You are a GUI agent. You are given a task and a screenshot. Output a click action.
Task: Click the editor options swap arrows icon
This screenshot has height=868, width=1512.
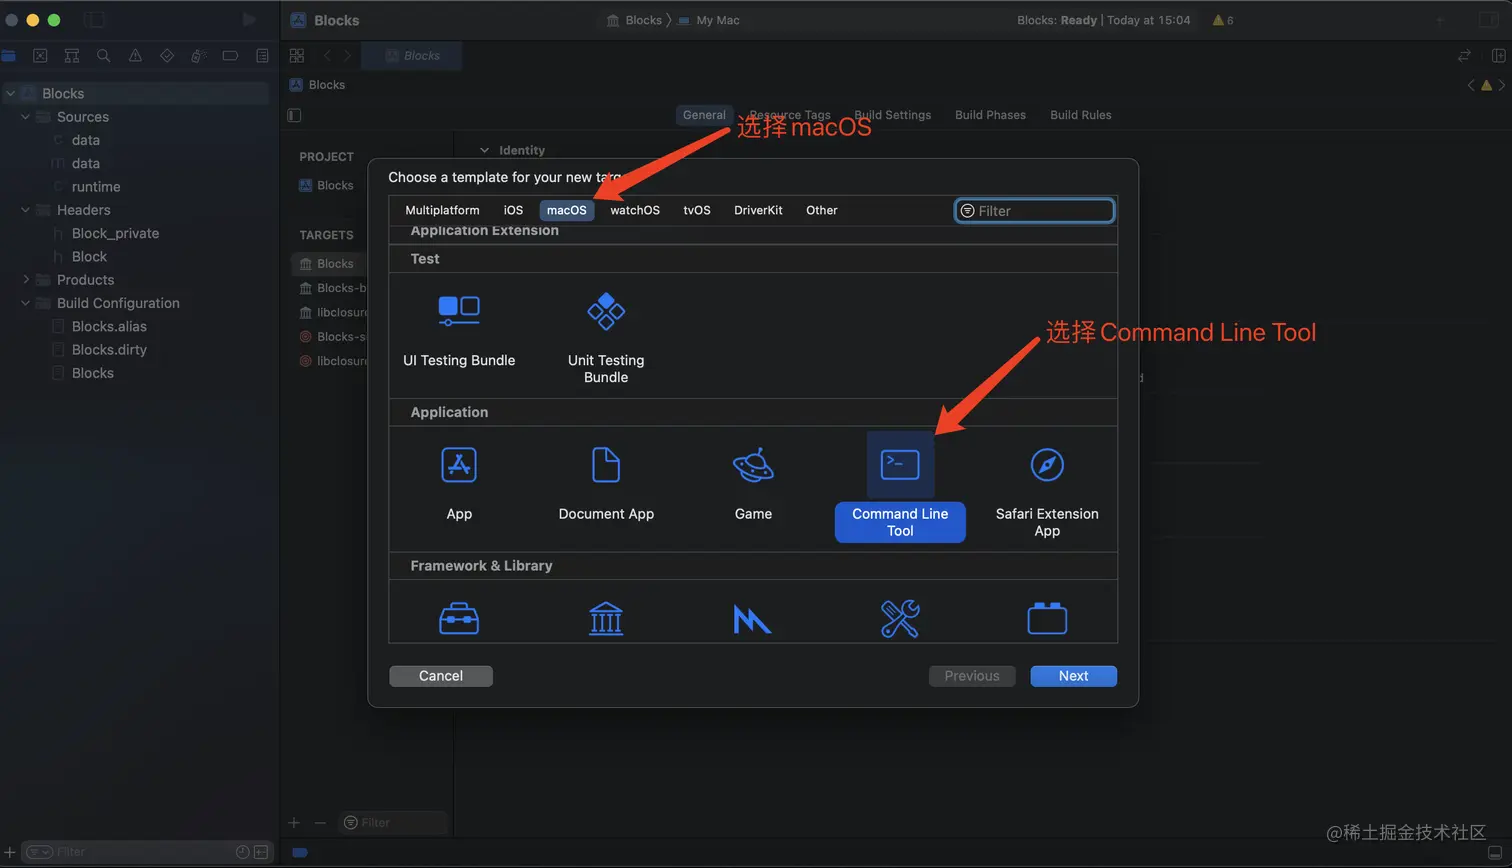click(x=1465, y=56)
